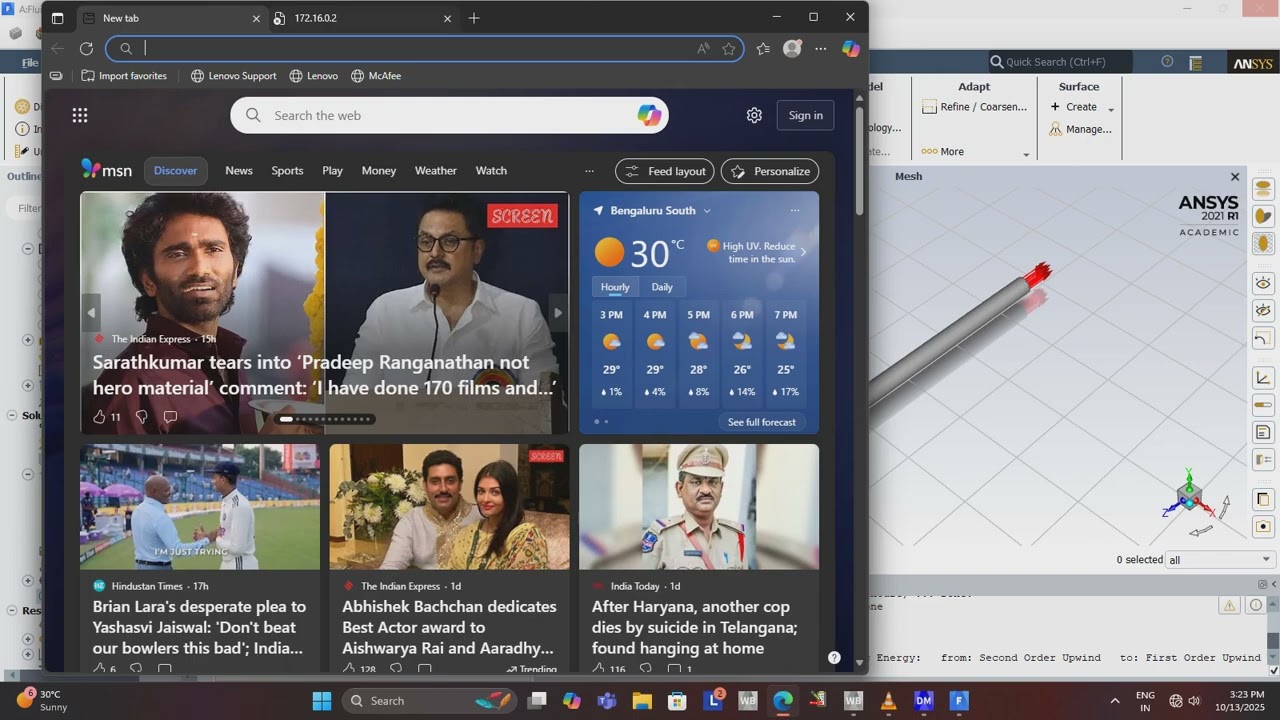
Task: Open Copilot sidebar in Edge toolbar
Action: (x=851, y=48)
